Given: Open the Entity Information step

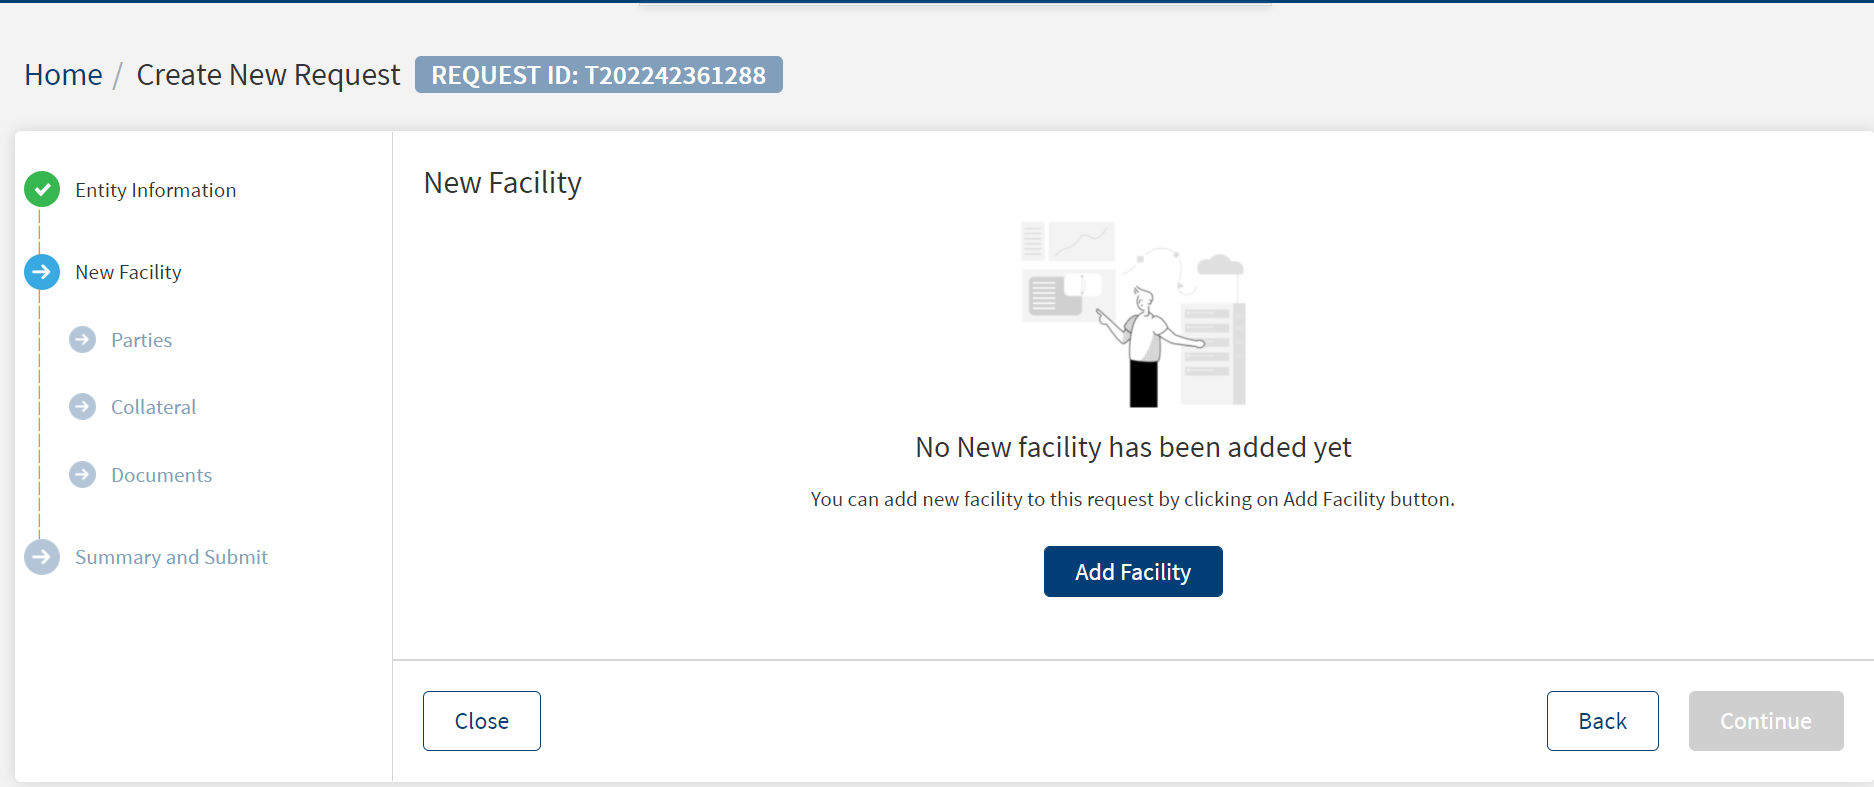Looking at the screenshot, I should (156, 190).
